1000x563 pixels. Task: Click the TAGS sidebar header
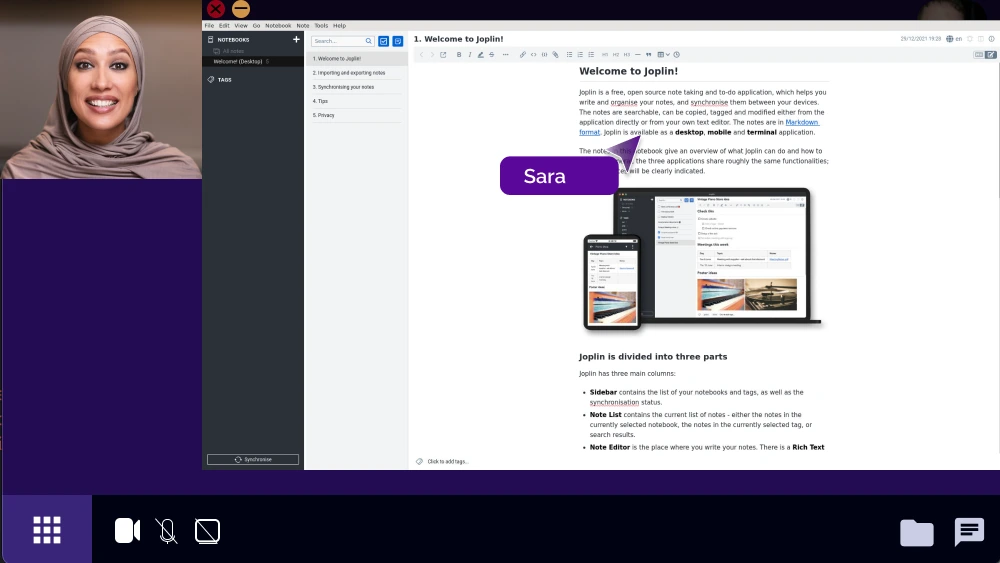click(x=224, y=80)
